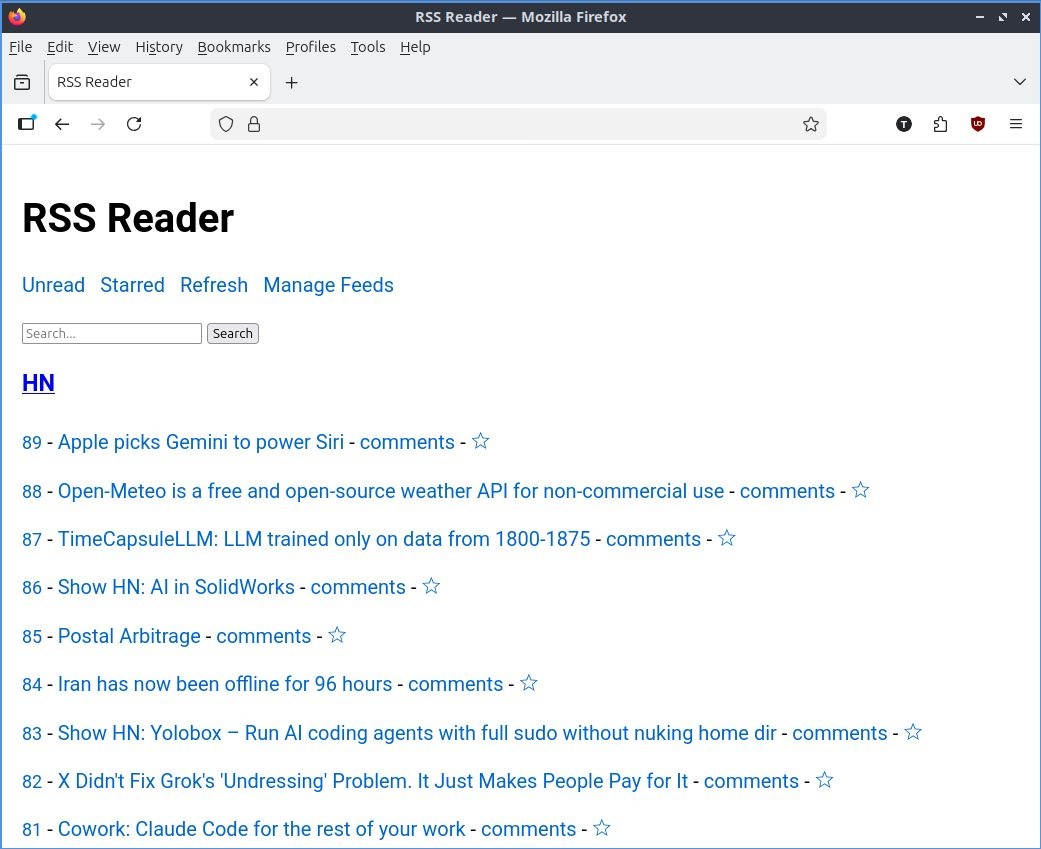
Task: Open comments for Open-Meteo article
Action: (787, 491)
